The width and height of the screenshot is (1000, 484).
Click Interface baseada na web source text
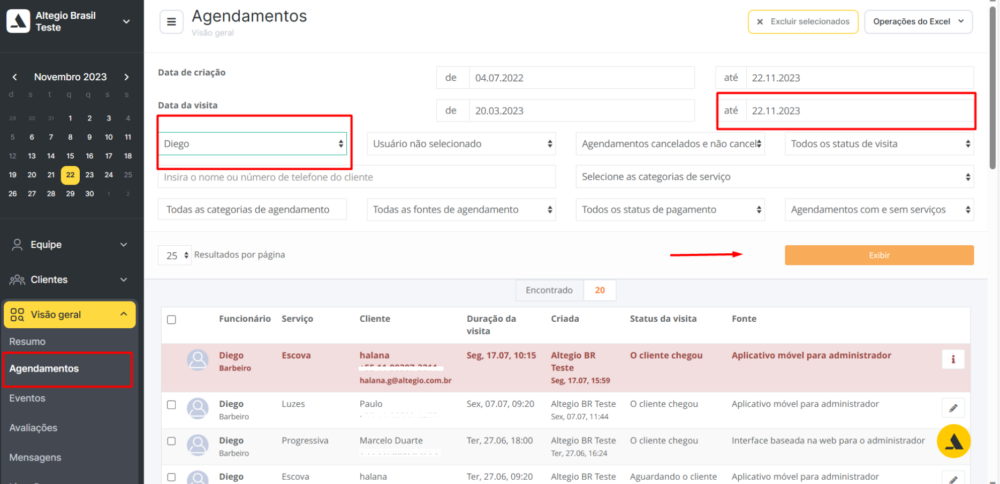pos(828,441)
